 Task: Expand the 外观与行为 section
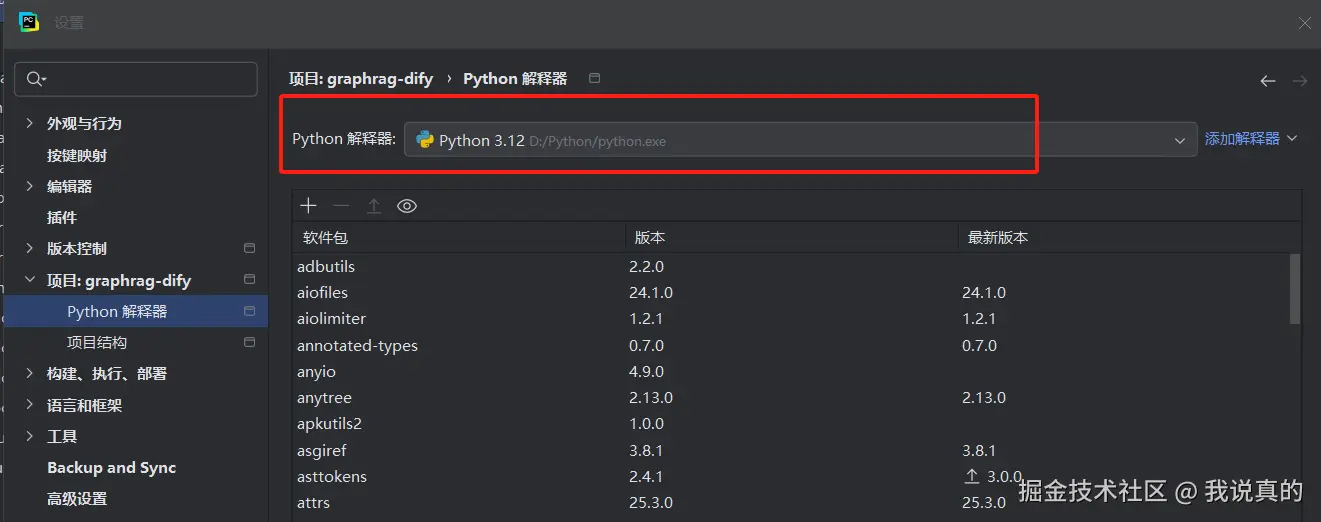29,123
